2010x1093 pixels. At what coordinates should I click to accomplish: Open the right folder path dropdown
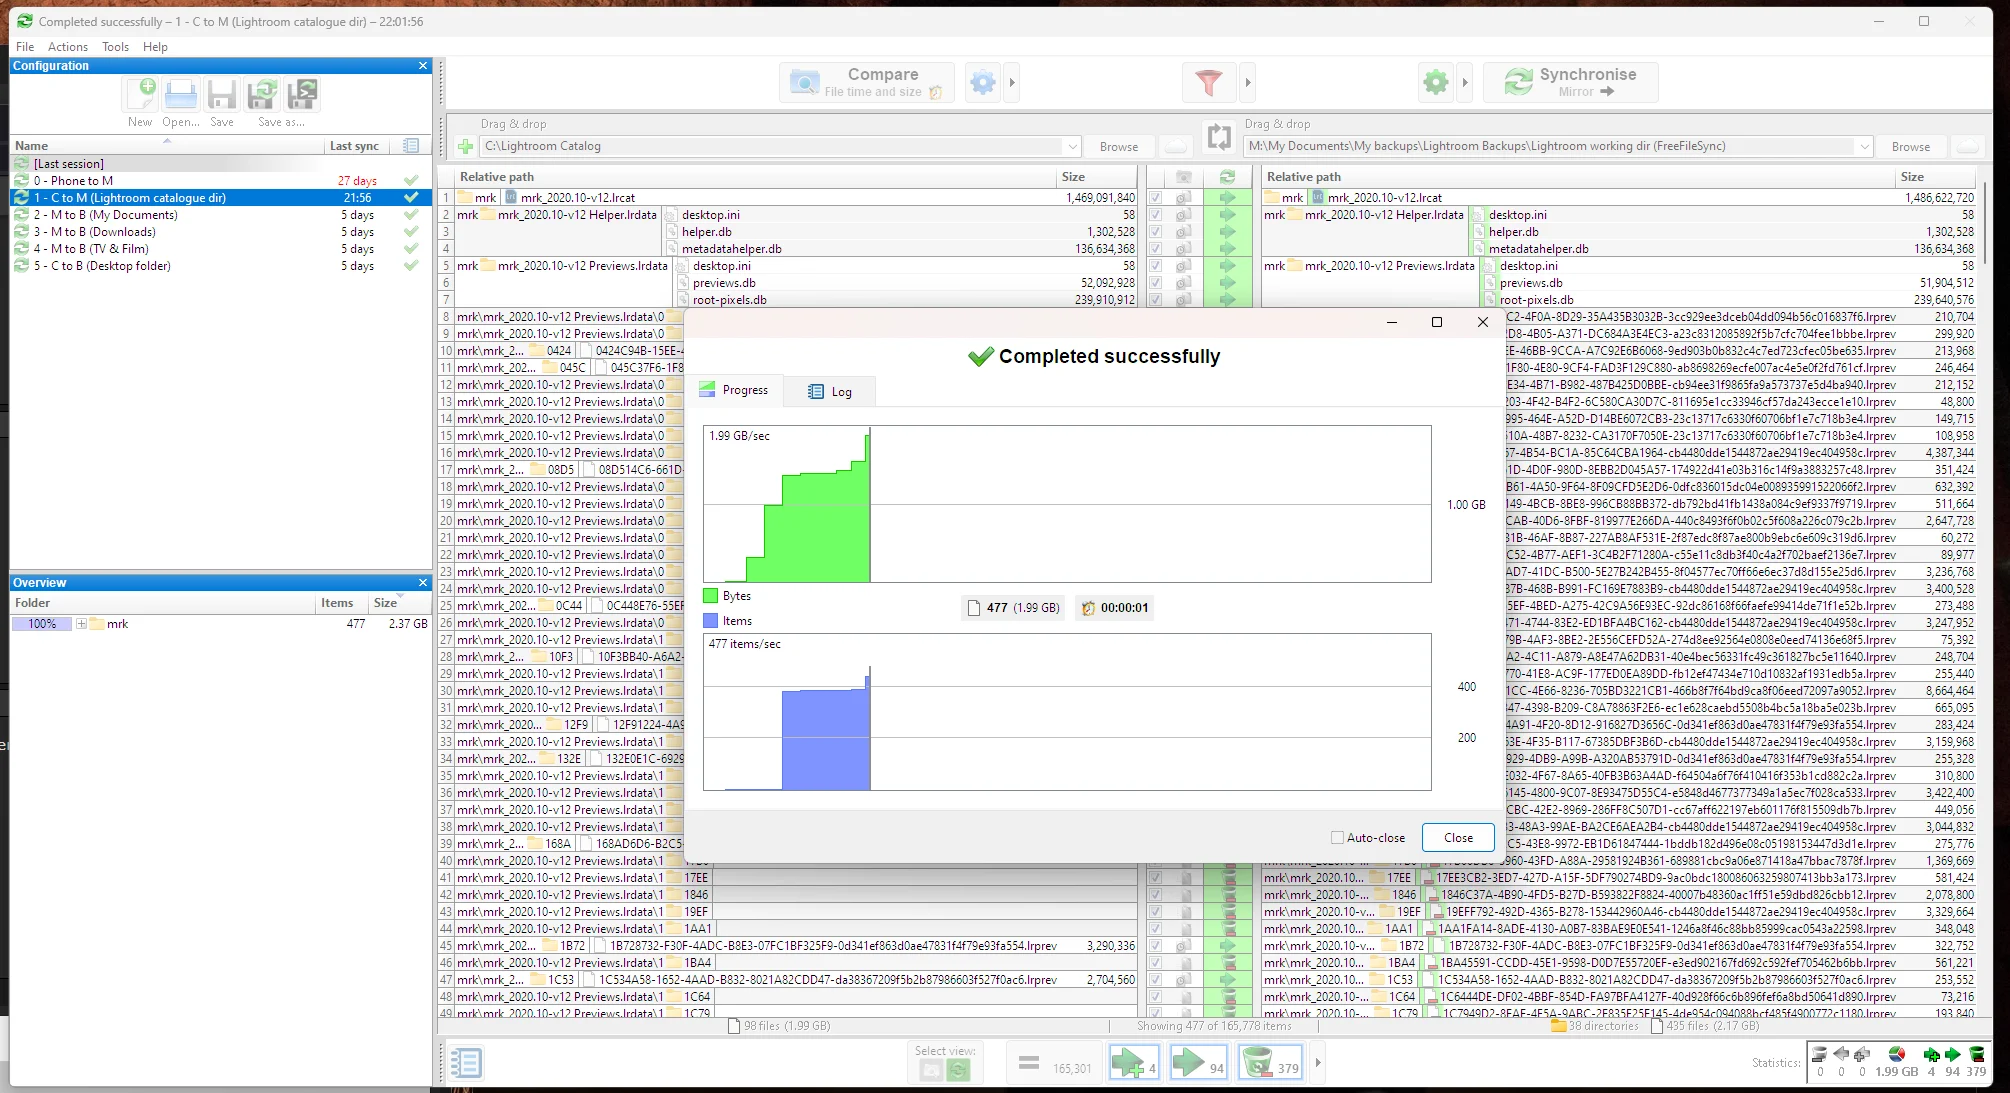point(1864,147)
